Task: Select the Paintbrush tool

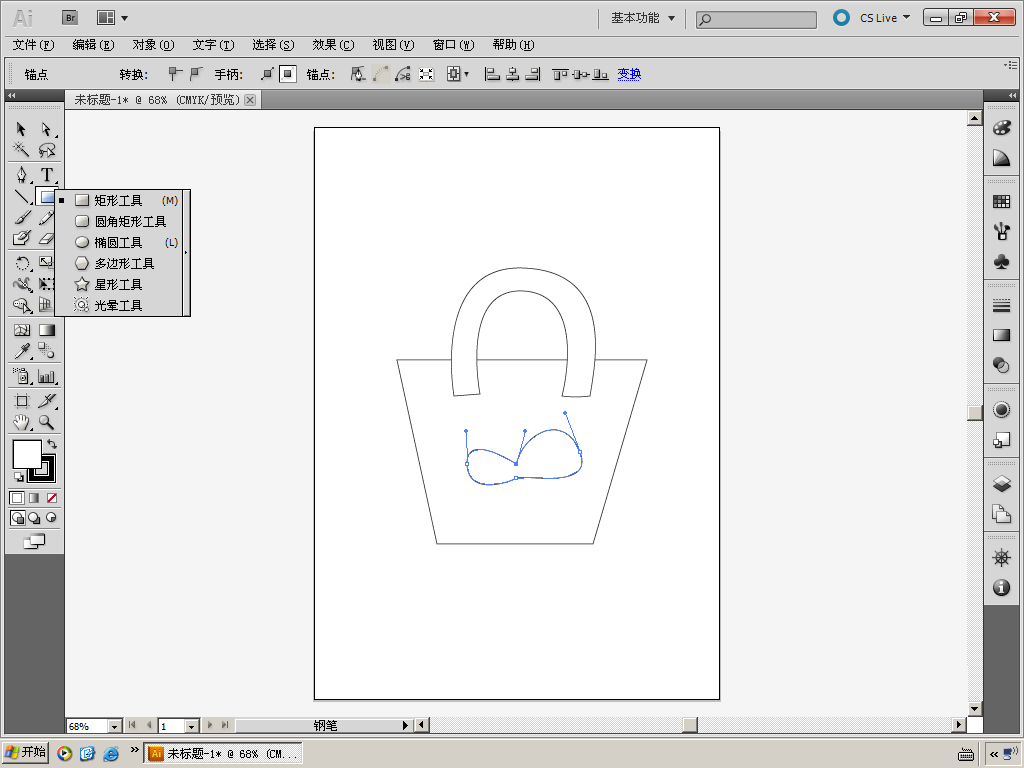Action: click(x=21, y=217)
